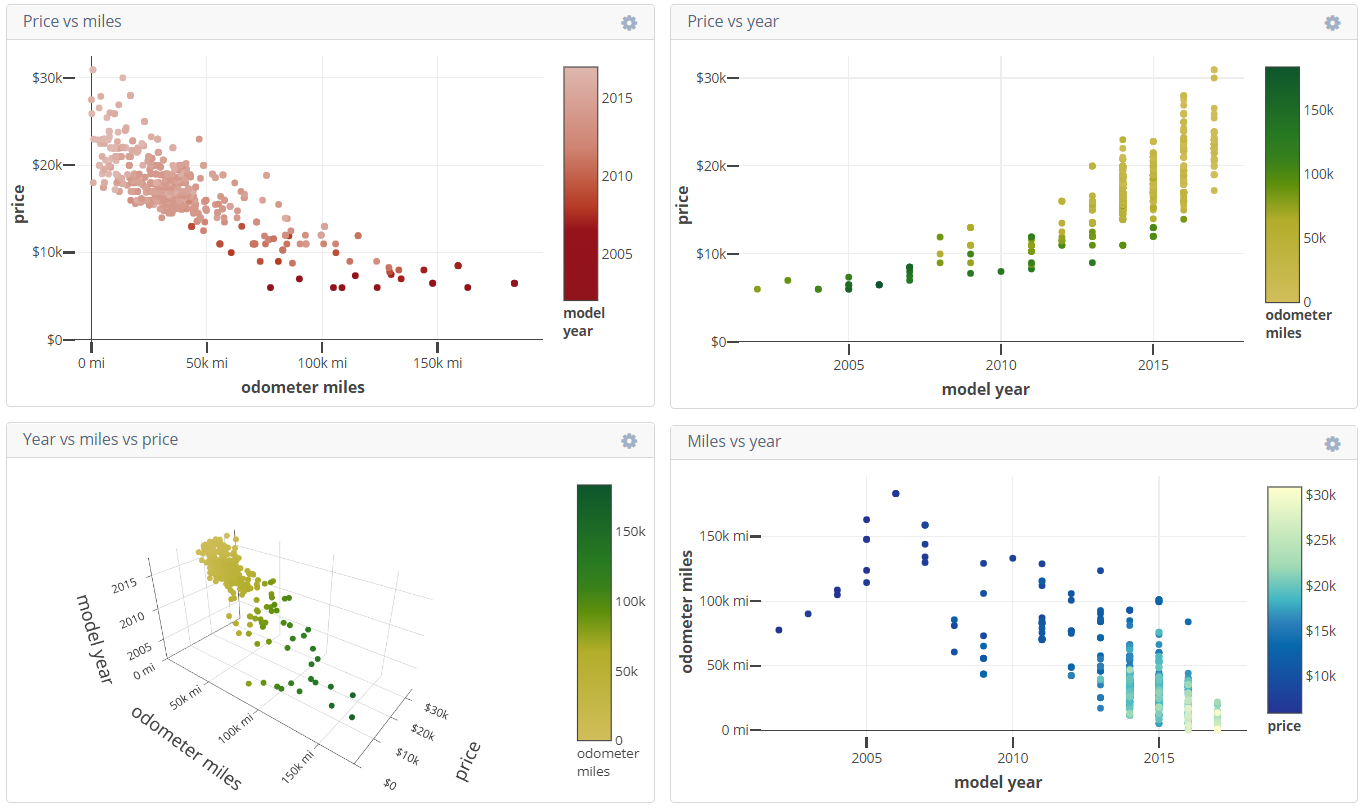Screen dimensions: 1362x810
Task: Click the red model year colorbar in Price vs miles
Action: (x=581, y=184)
